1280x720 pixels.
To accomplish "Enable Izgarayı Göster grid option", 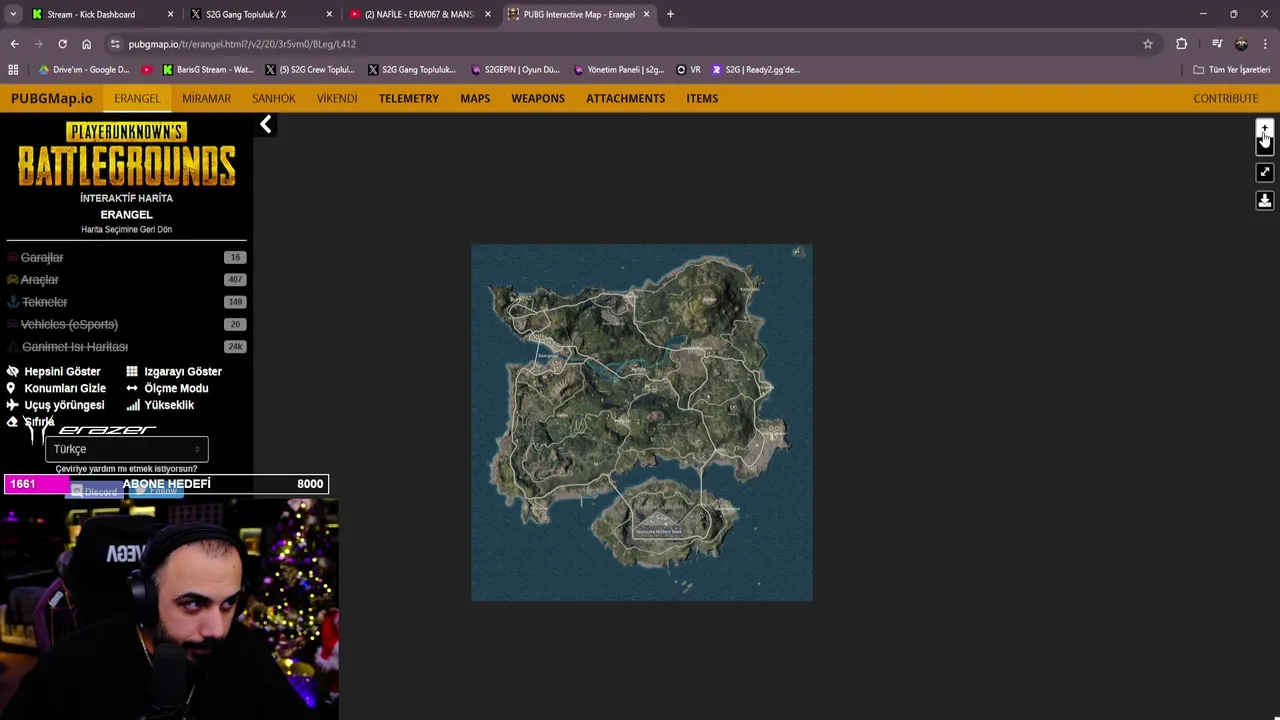I will 174,371.
